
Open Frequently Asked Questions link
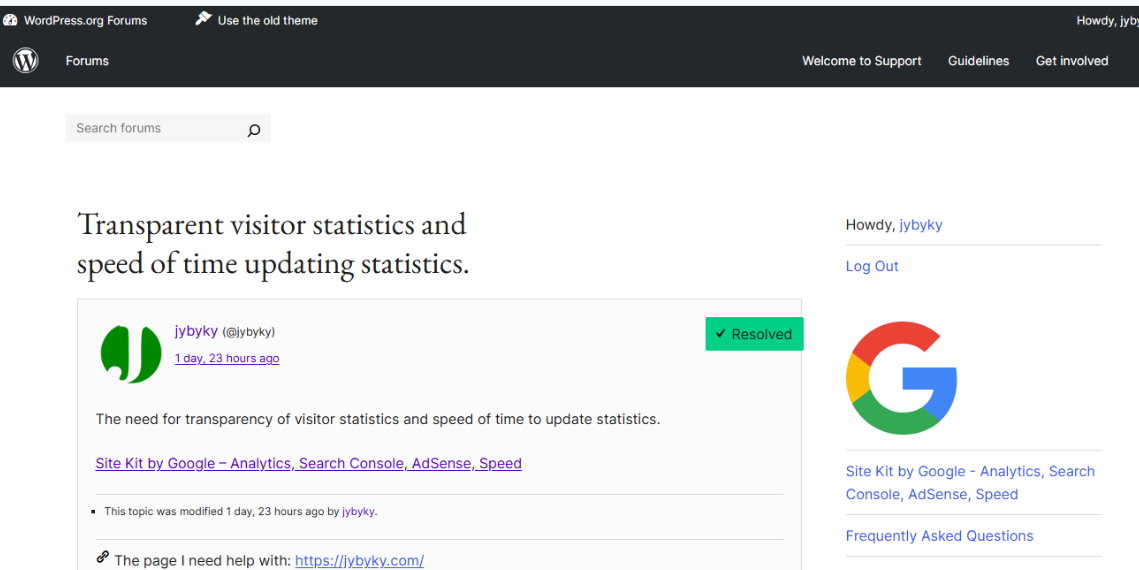tap(939, 536)
